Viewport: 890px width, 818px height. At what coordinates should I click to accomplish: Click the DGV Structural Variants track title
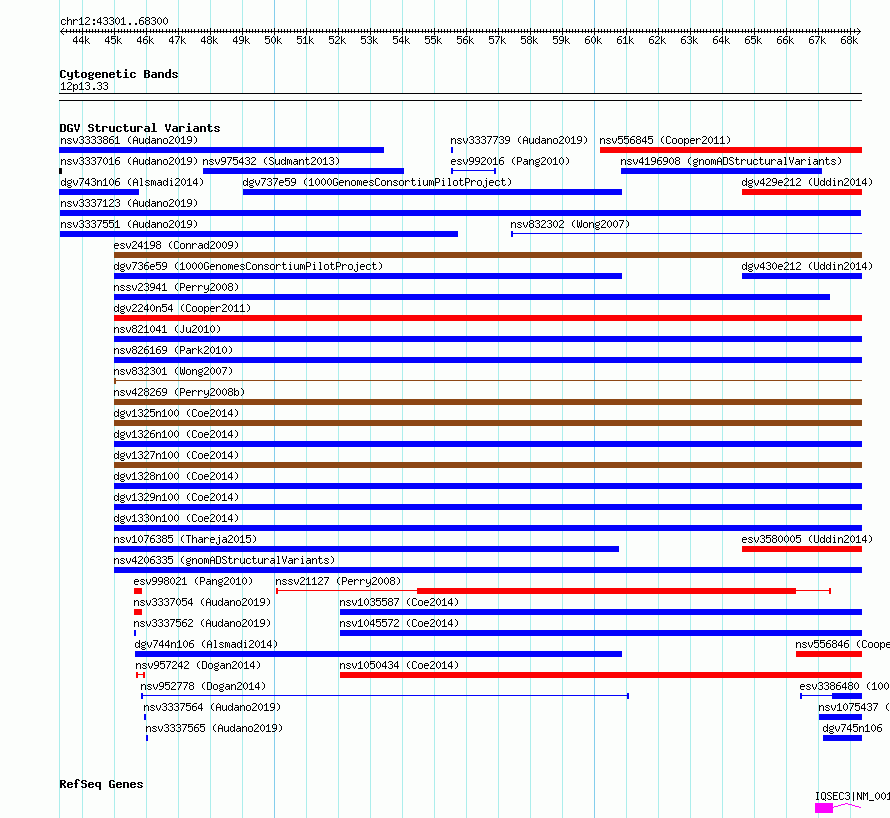(x=140, y=128)
